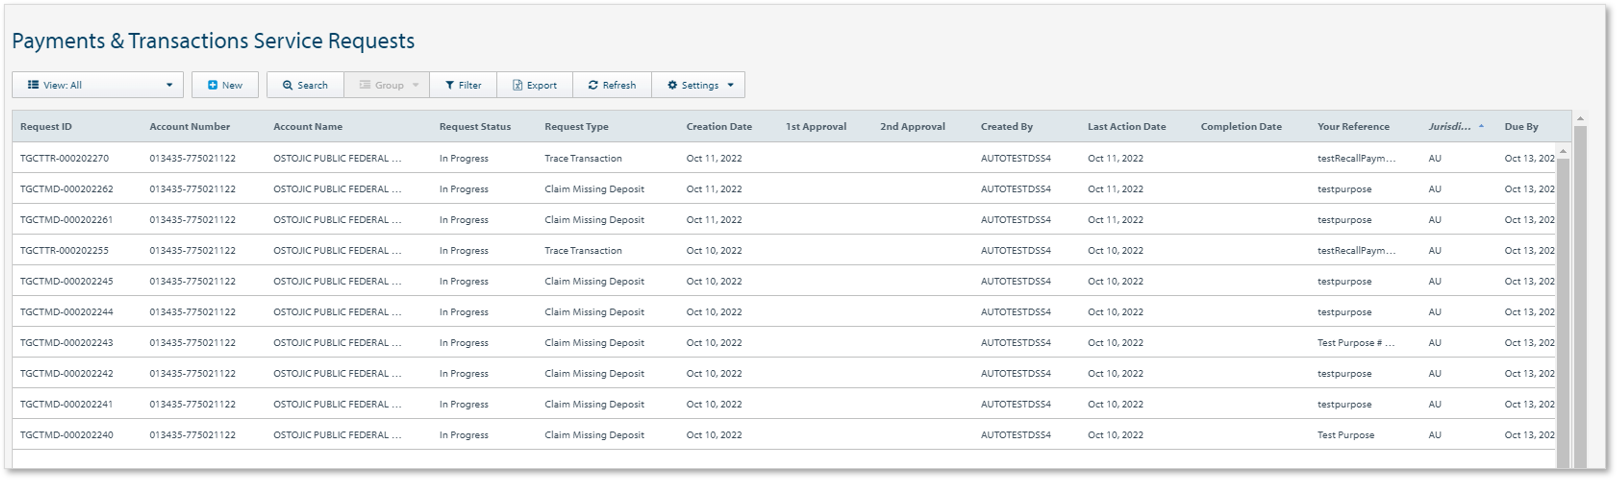This screenshot has width=1617, height=480.
Task: Click the New button
Action: [225, 85]
